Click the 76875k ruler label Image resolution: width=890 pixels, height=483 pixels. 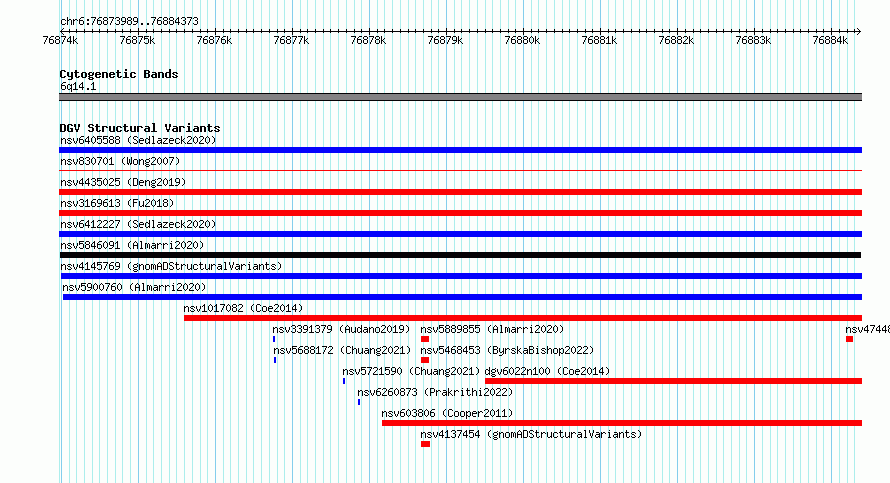(x=137, y=40)
